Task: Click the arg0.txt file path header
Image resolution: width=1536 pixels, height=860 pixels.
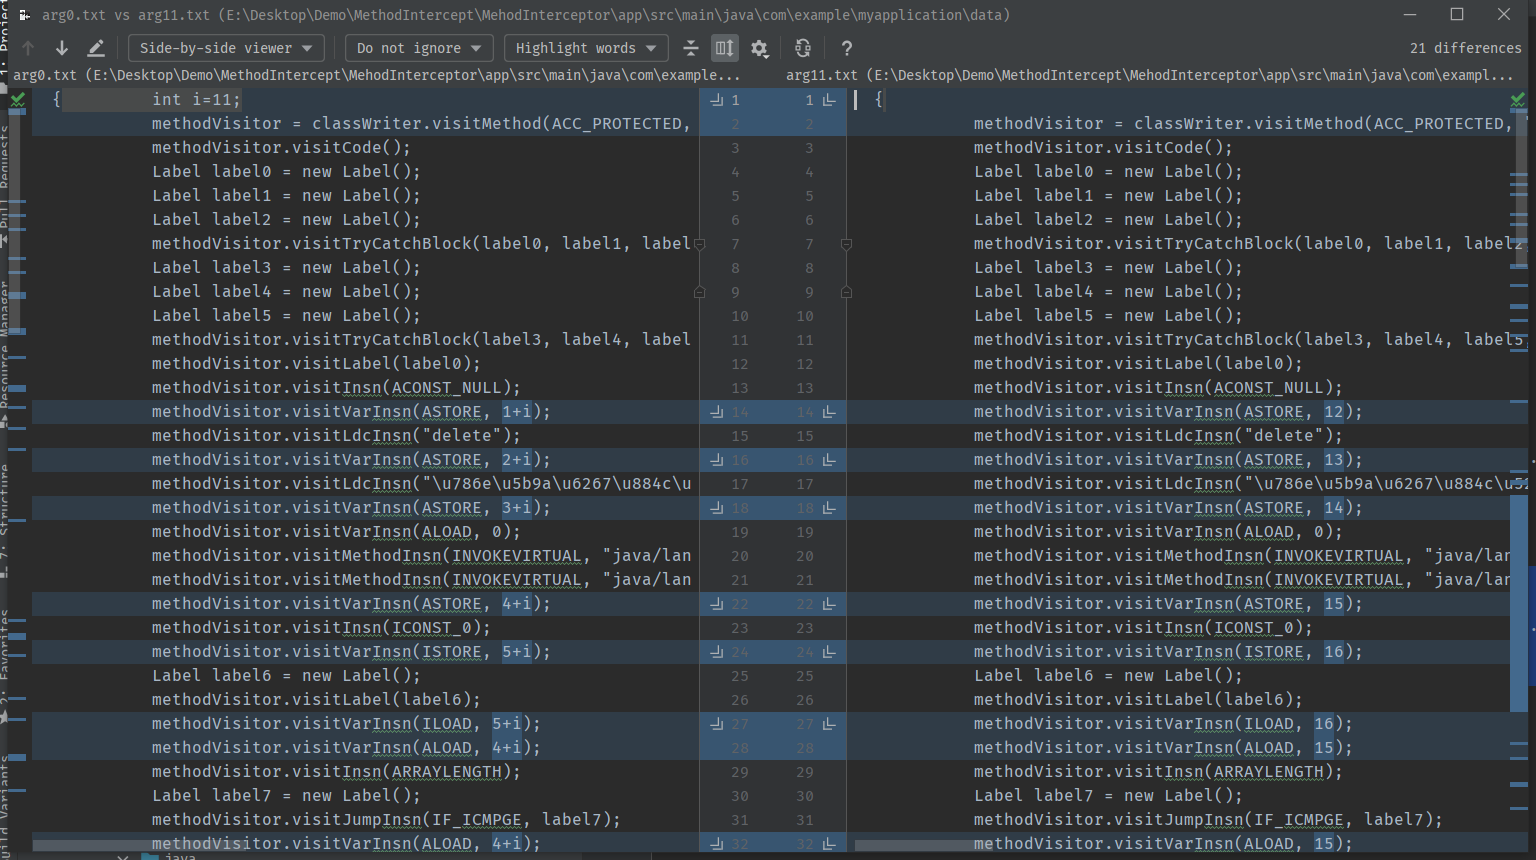Action: 376,75
